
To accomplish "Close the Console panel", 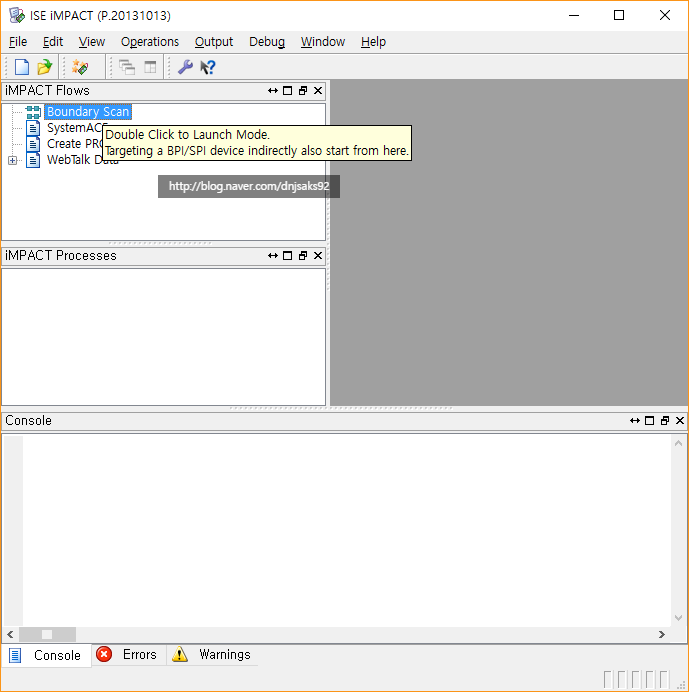I will 680,421.
